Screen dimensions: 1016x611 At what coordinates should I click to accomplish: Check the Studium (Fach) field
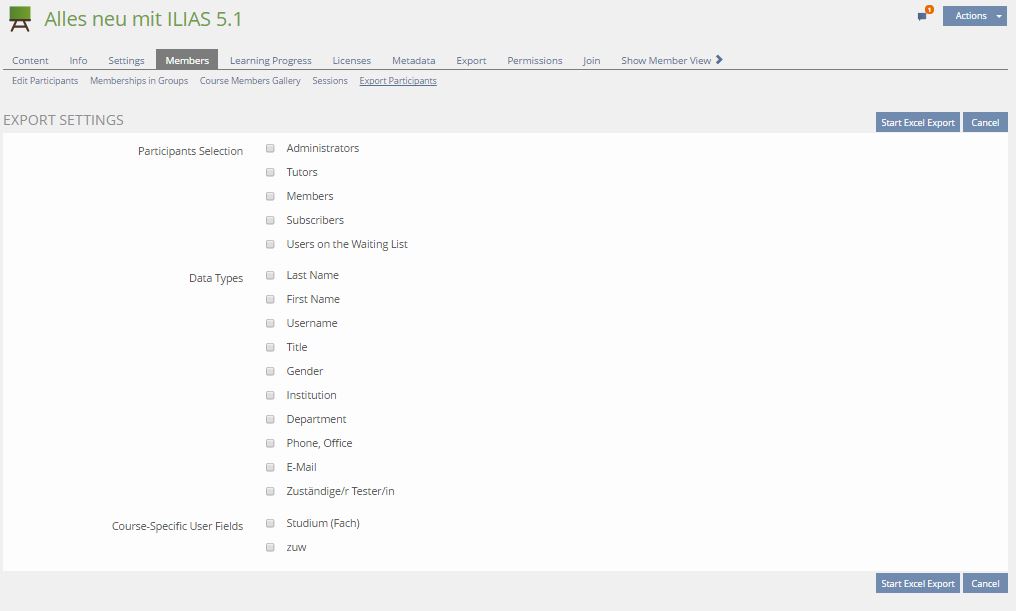click(270, 523)
